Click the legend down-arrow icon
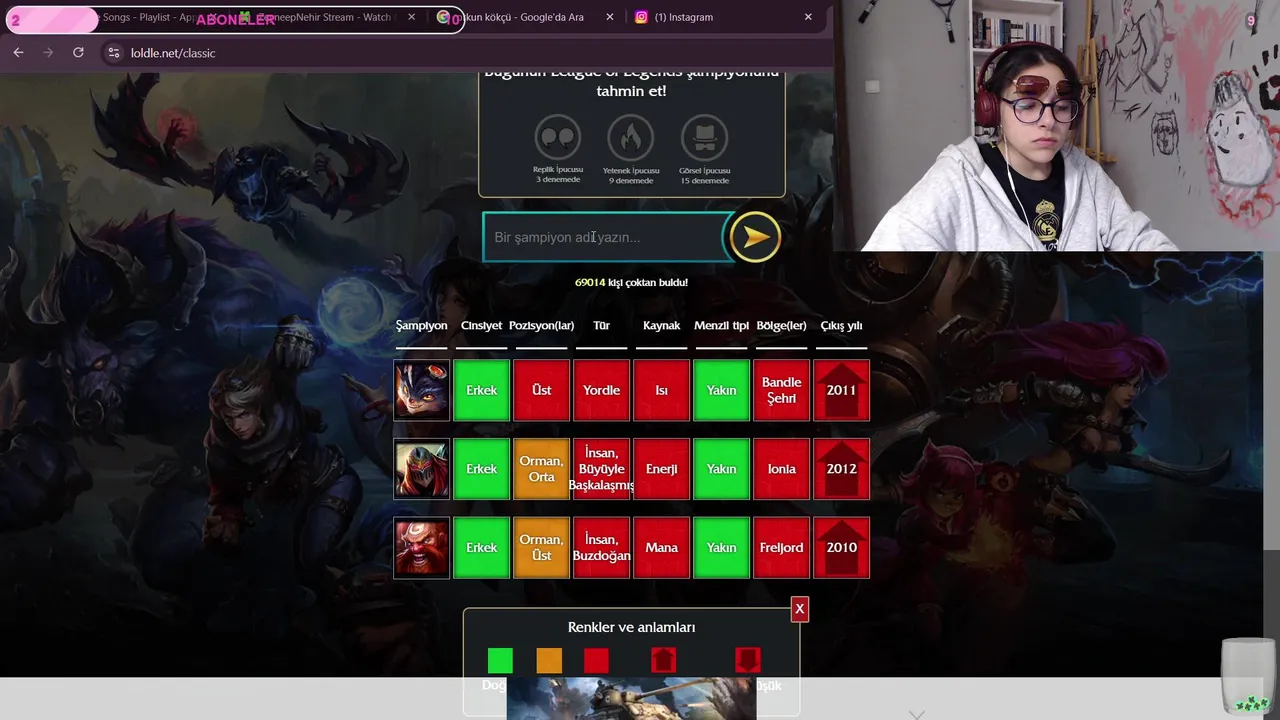This screenshot has width=1280, height=720. [747, 660]
